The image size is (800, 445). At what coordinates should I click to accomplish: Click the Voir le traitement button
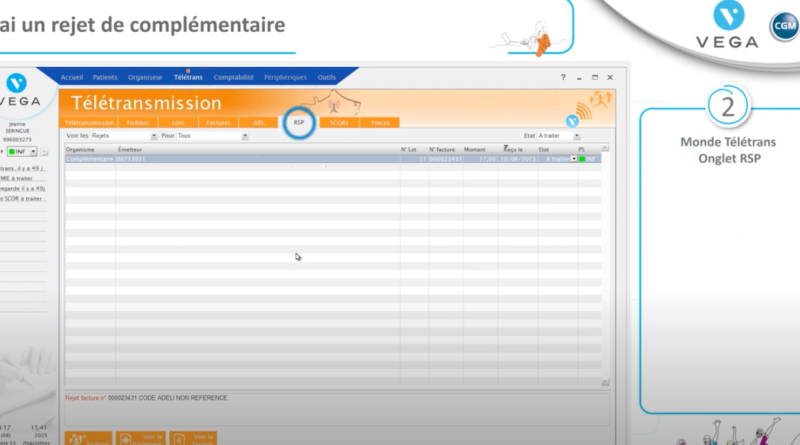[x=141, y=438]
